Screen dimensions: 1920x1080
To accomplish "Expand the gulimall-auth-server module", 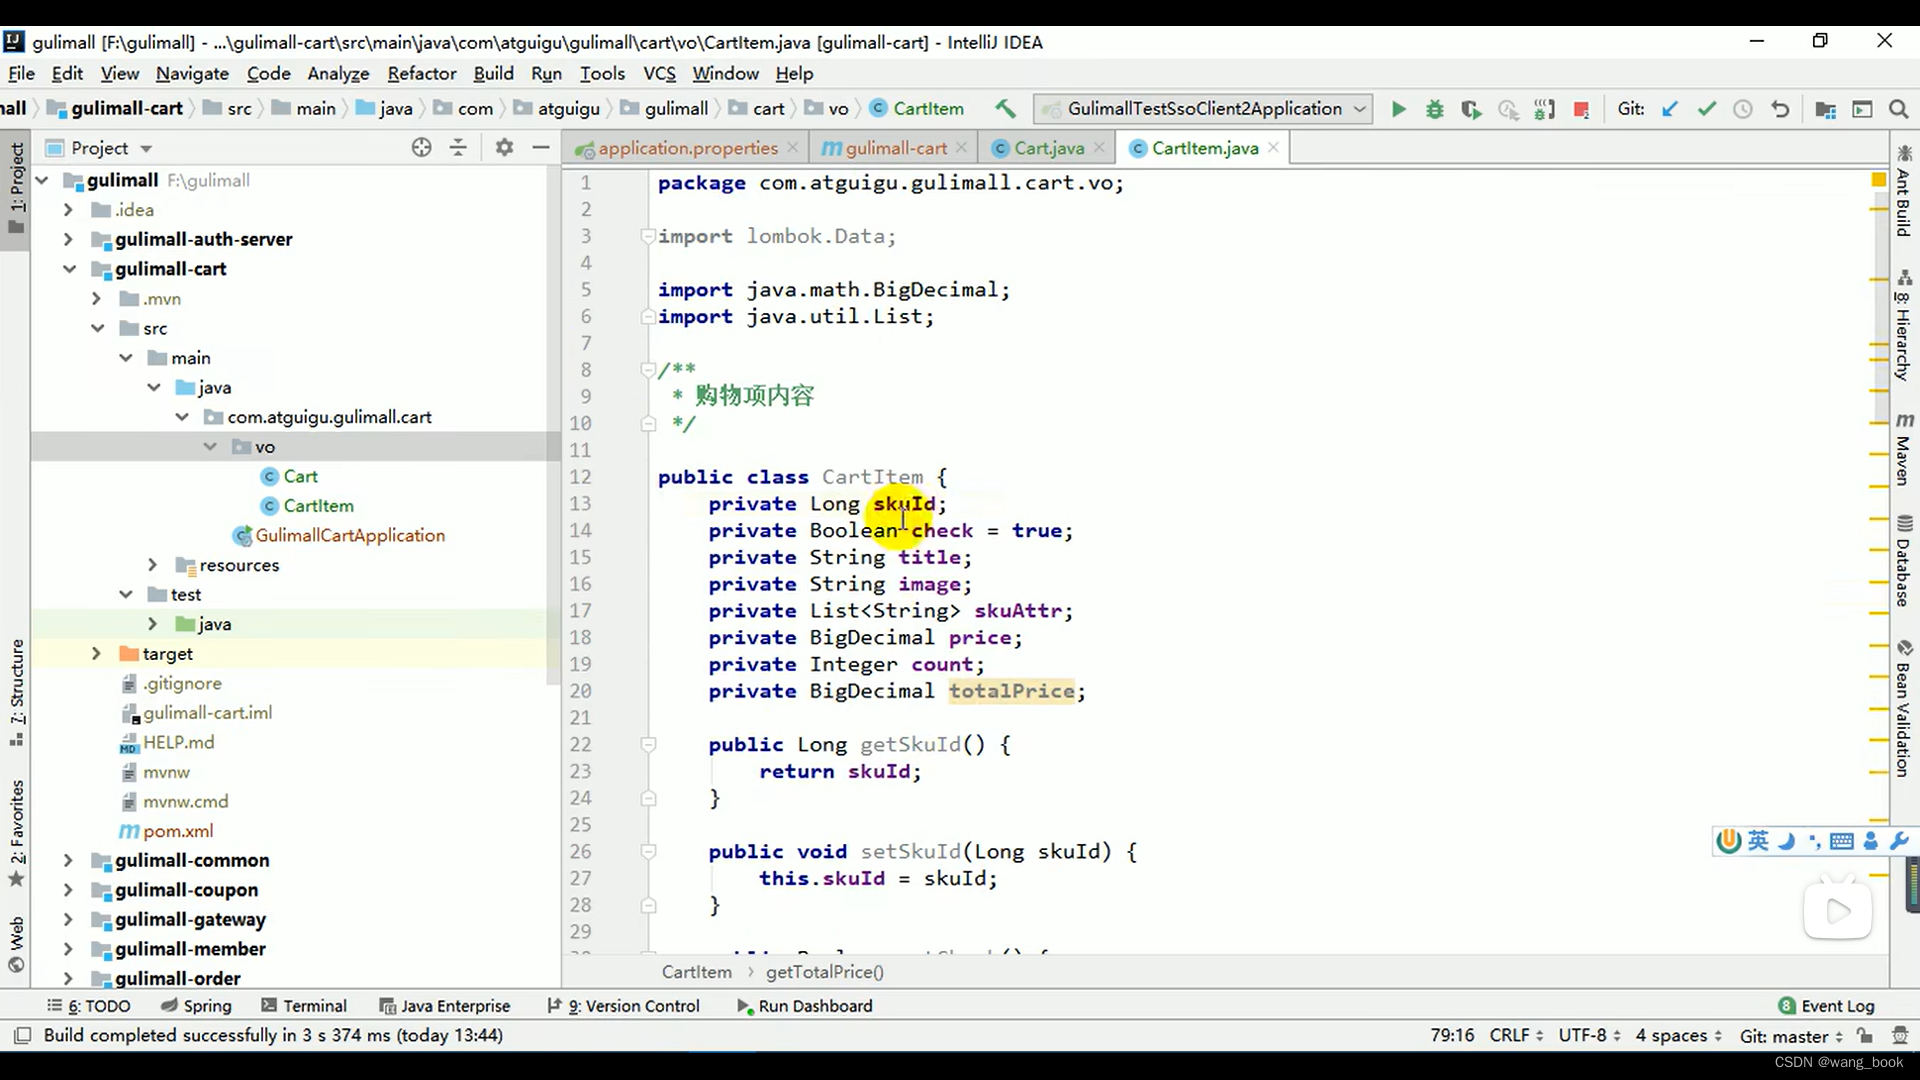I will [68, 239].
